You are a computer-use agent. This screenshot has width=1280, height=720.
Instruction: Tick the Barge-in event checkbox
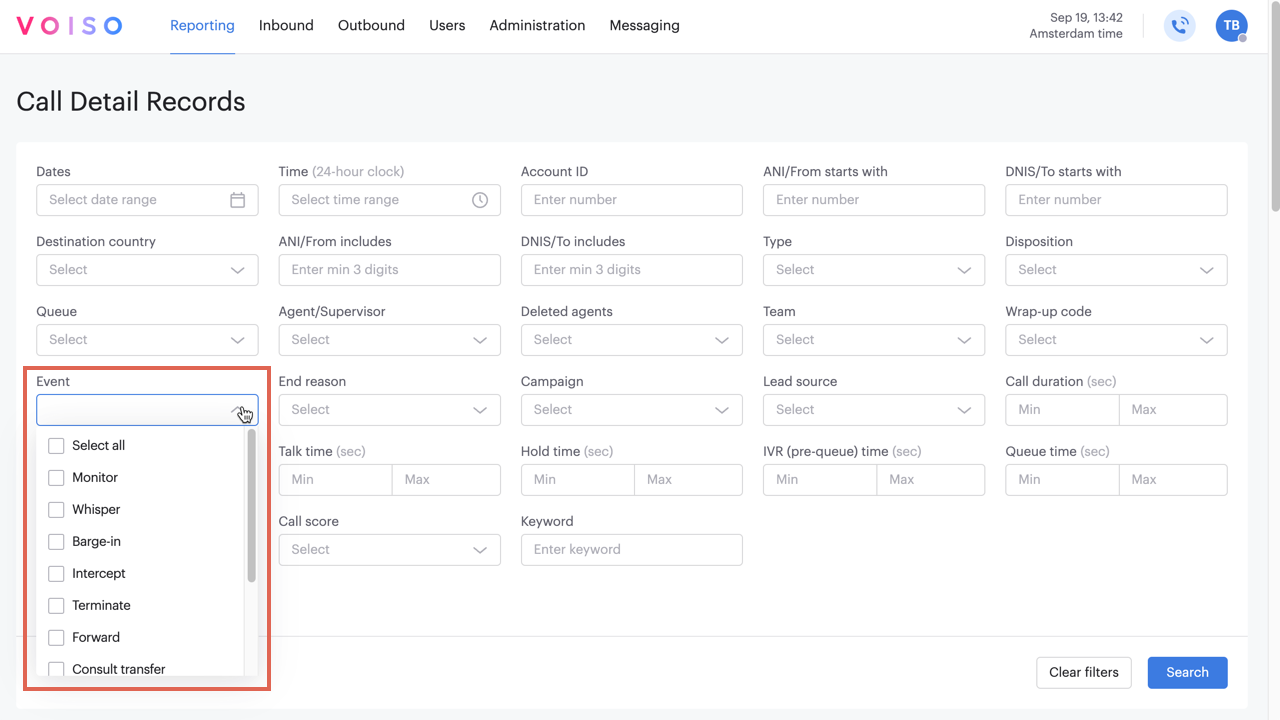[x=56, y=542]
